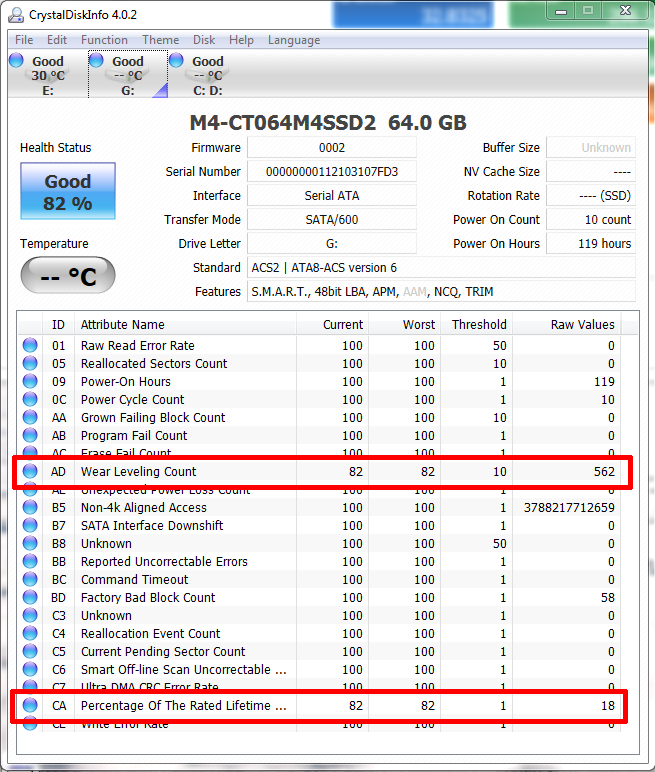Click the Good 82 % health status button
655x772 pixels.
pyautogui.click(x=68, y=191)
